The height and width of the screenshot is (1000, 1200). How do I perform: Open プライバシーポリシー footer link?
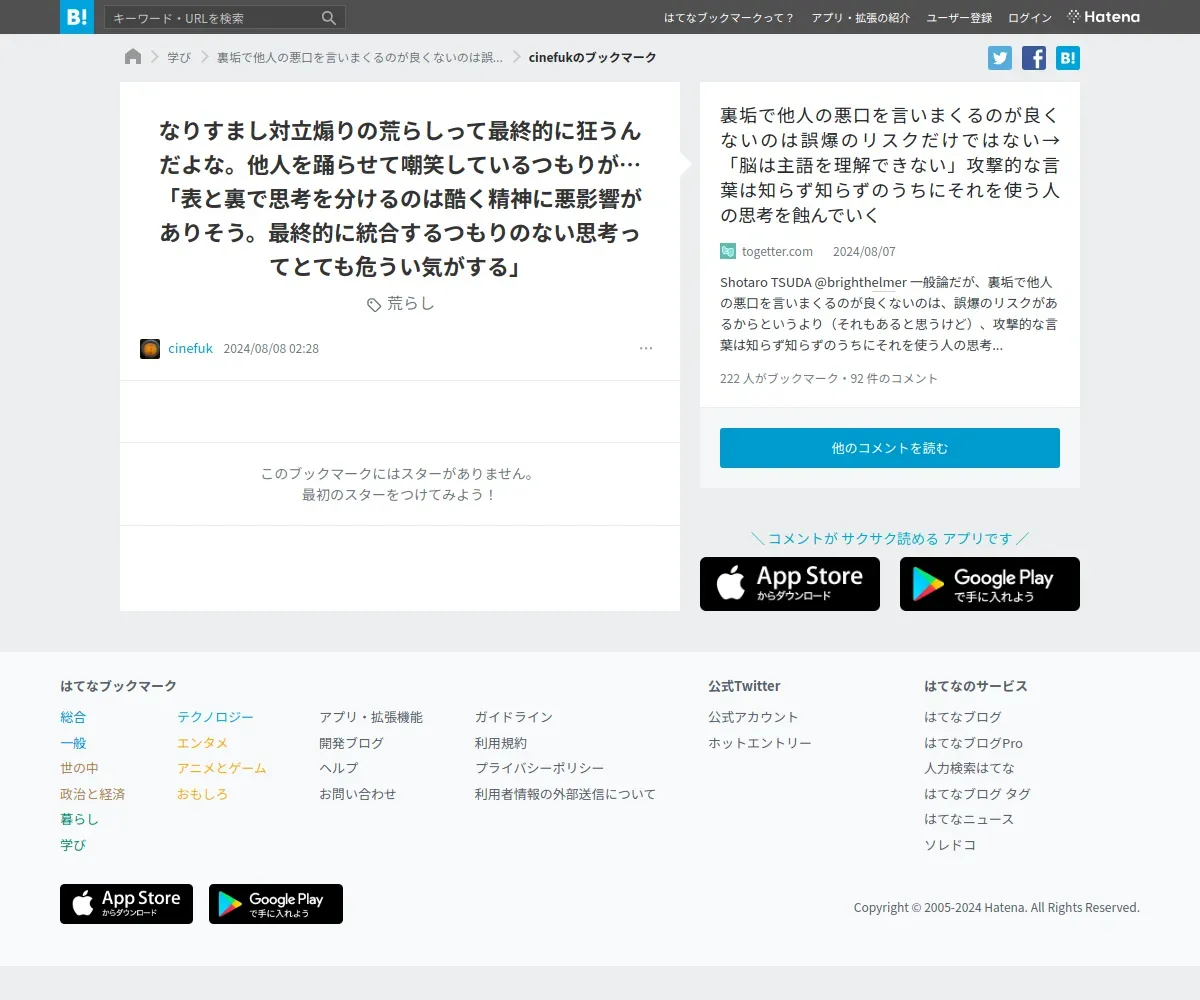540,768
